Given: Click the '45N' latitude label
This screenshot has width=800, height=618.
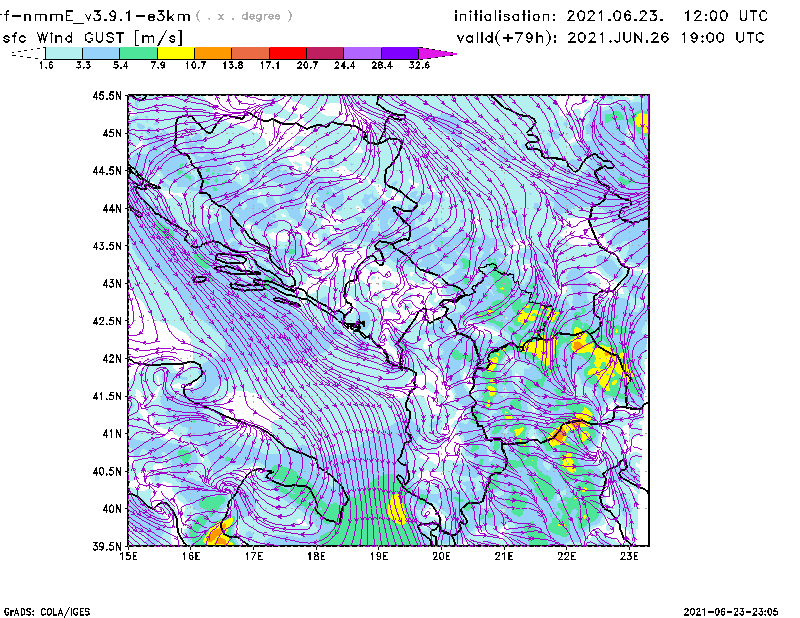Looking at the screenshot, I should [112, 133].
